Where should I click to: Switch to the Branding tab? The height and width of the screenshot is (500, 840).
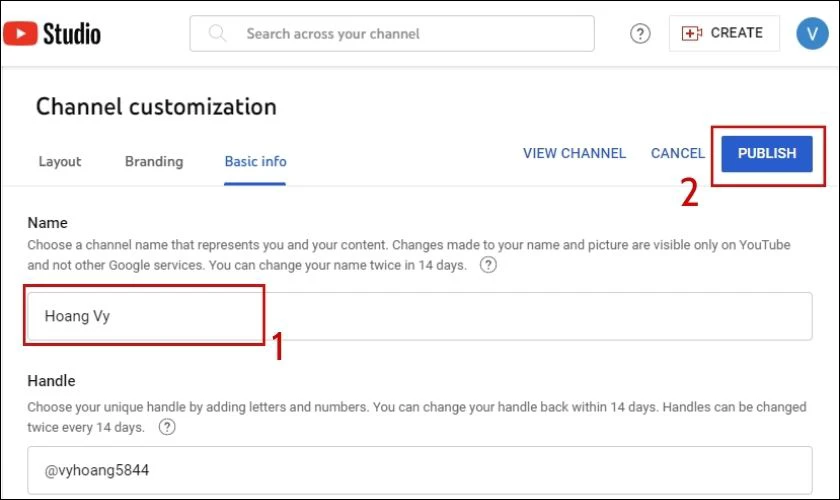[x=154, y=161]
